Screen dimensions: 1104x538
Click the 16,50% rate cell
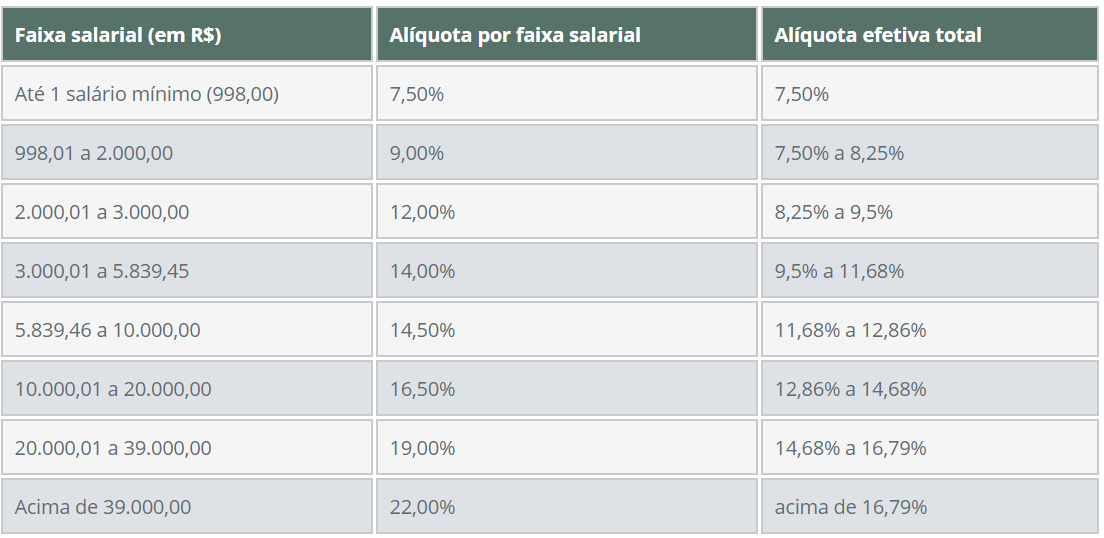click(x=422, y=389)
